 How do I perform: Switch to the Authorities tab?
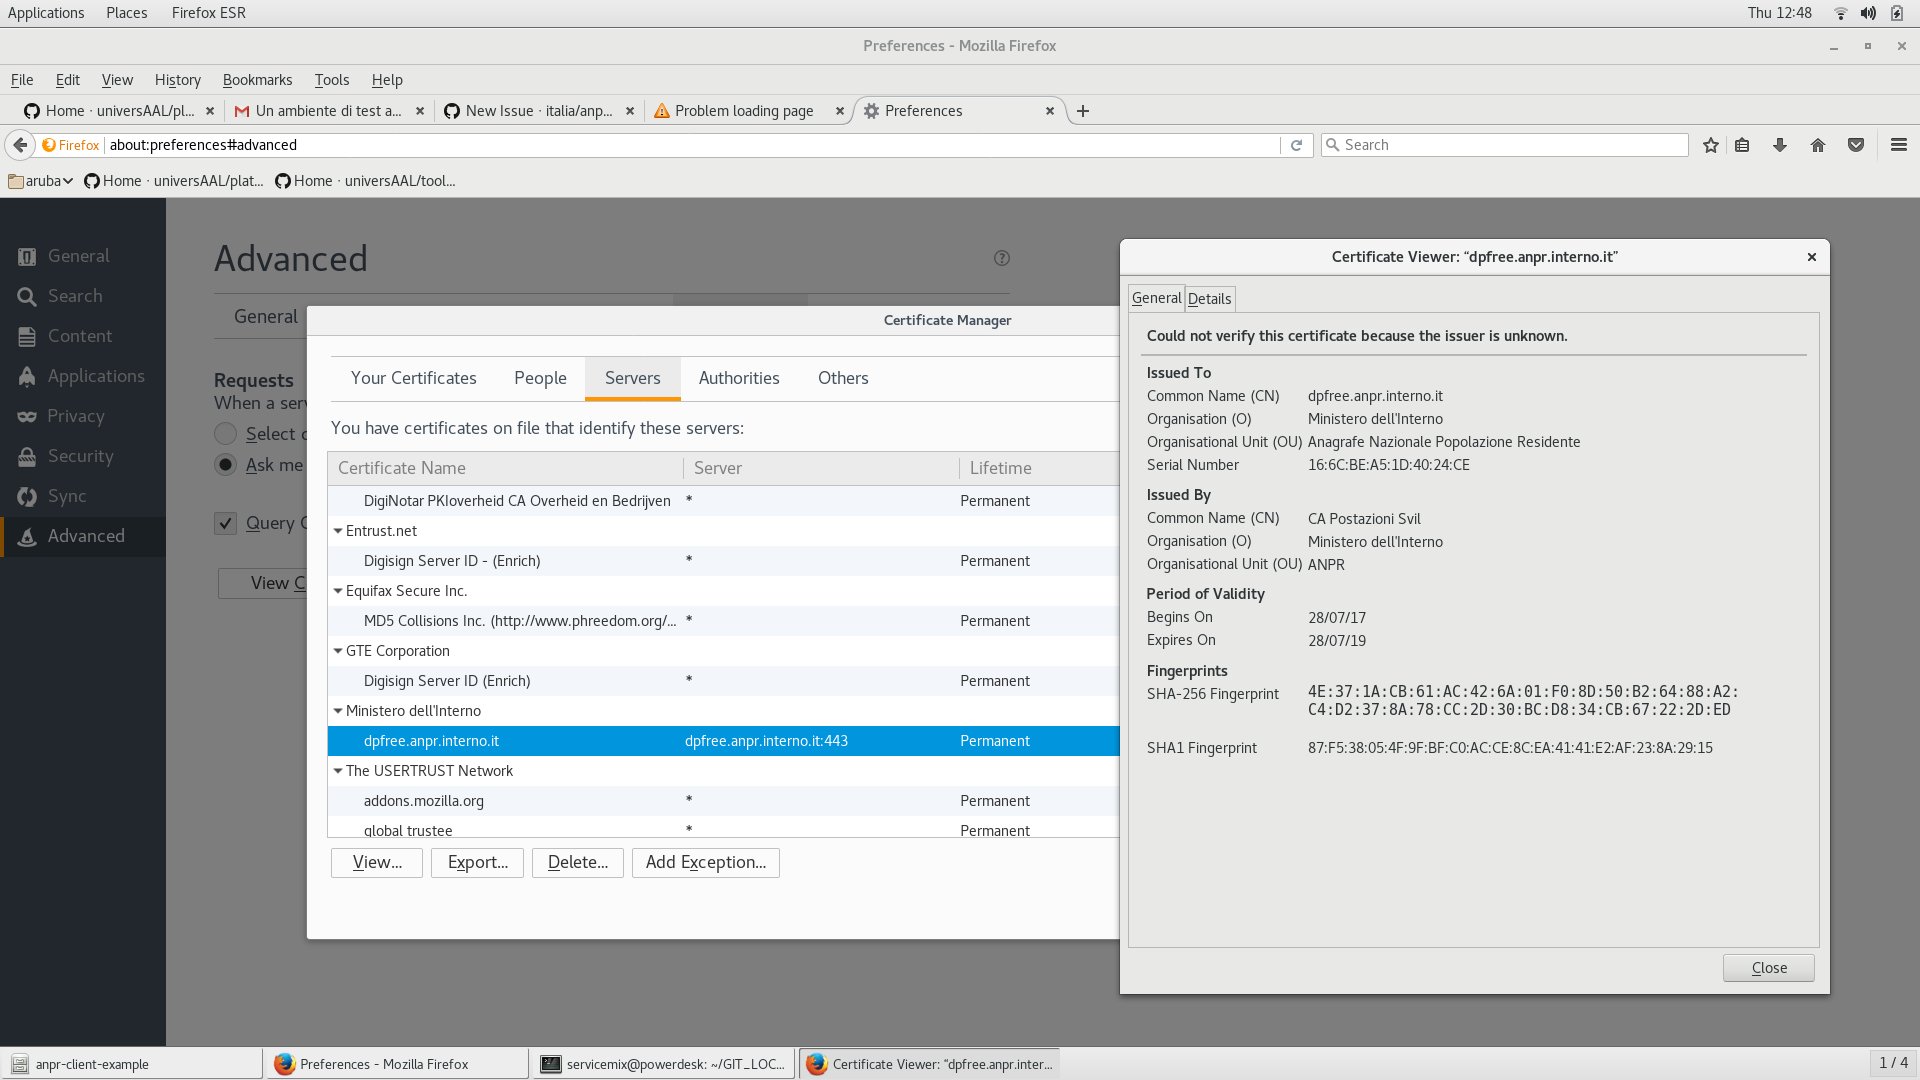[739, 378]
